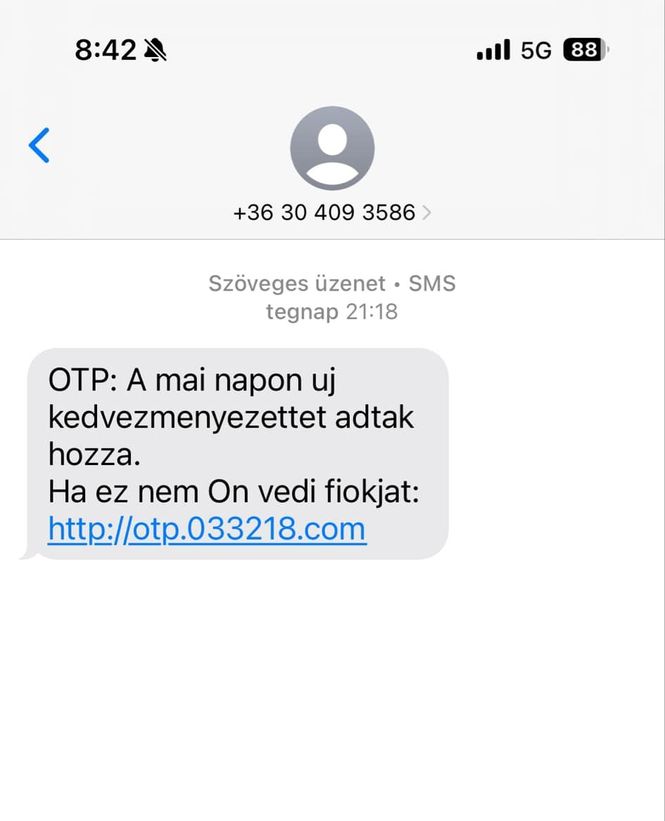Tap the word 'adtak' in message
665x821 pixels.
pos(374,418)
